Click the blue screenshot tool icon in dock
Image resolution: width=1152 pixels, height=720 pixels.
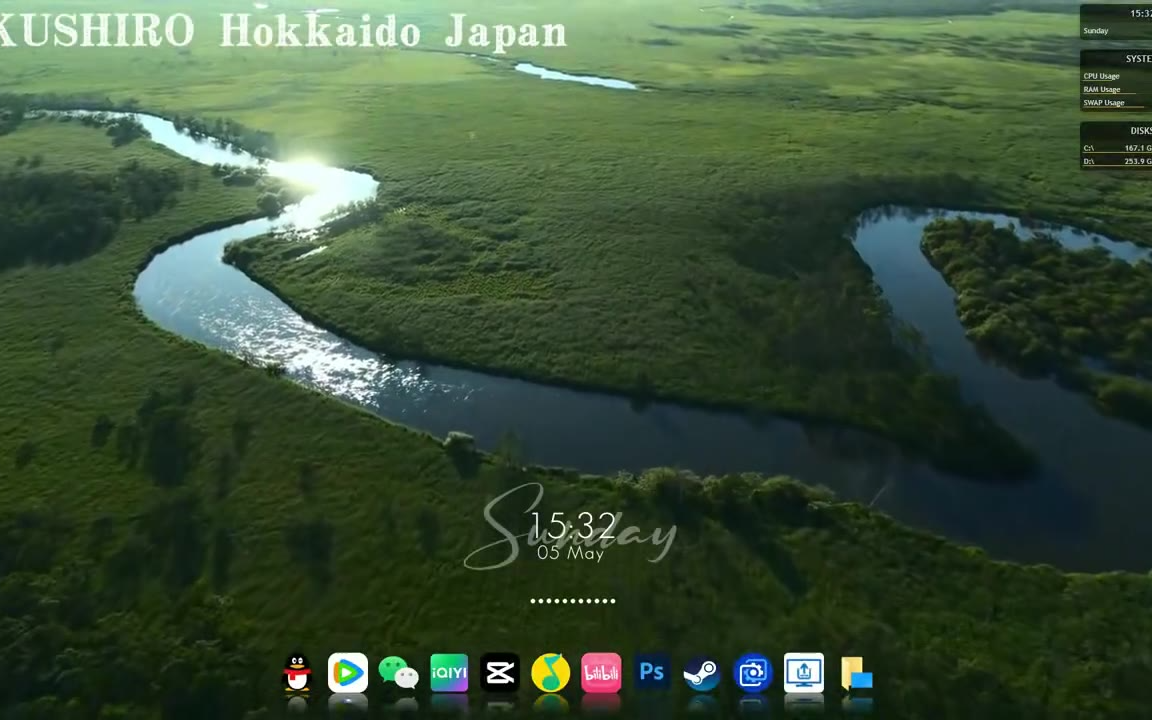click(753, 673)
